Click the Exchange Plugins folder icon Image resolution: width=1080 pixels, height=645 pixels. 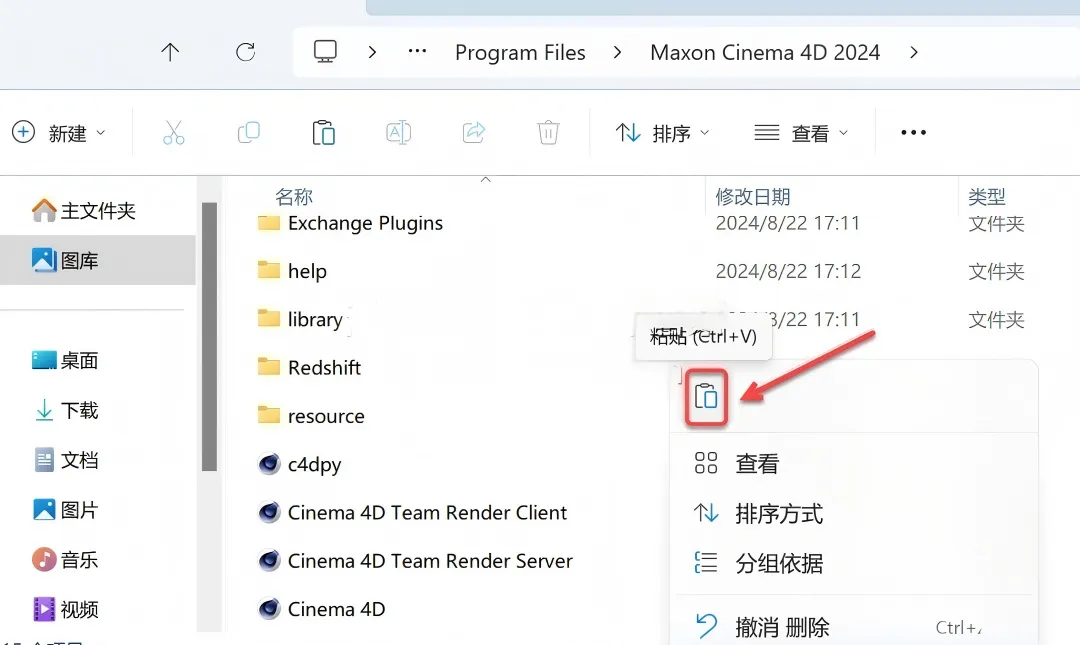[x=269, y=223]
